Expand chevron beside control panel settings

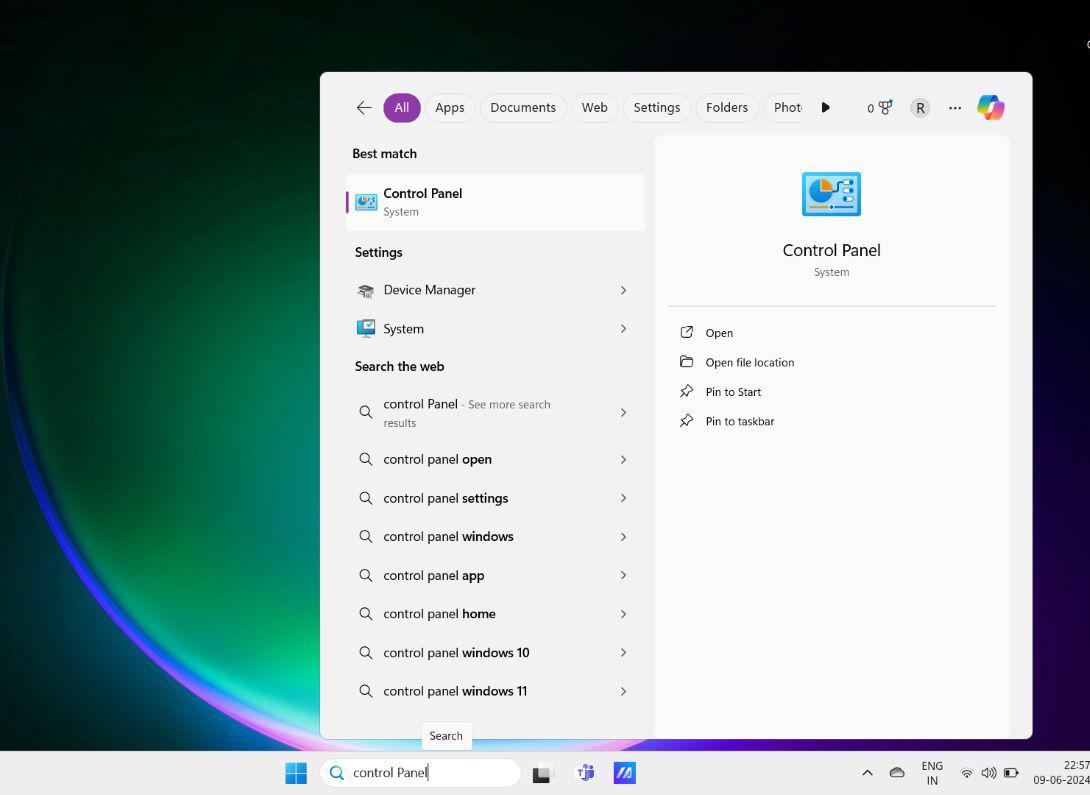(624, 498)
